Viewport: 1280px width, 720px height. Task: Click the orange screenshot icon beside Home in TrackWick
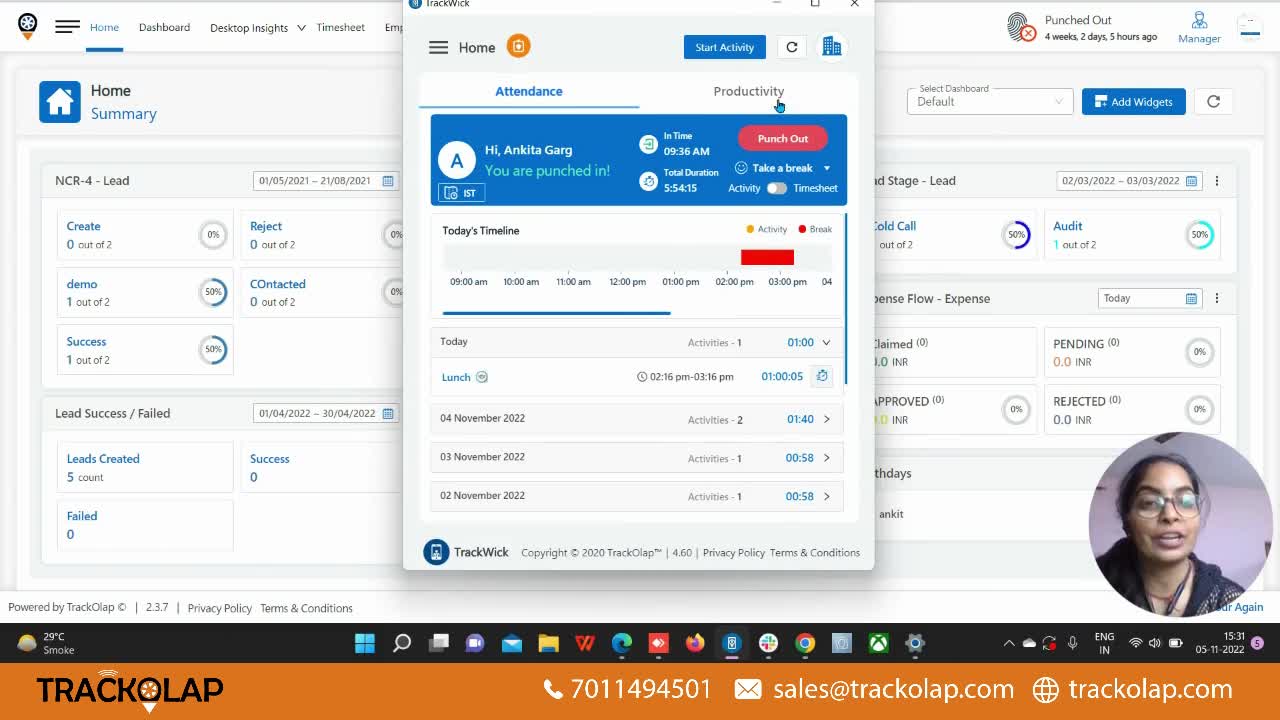pyautogui.click(x=518, y=46)
